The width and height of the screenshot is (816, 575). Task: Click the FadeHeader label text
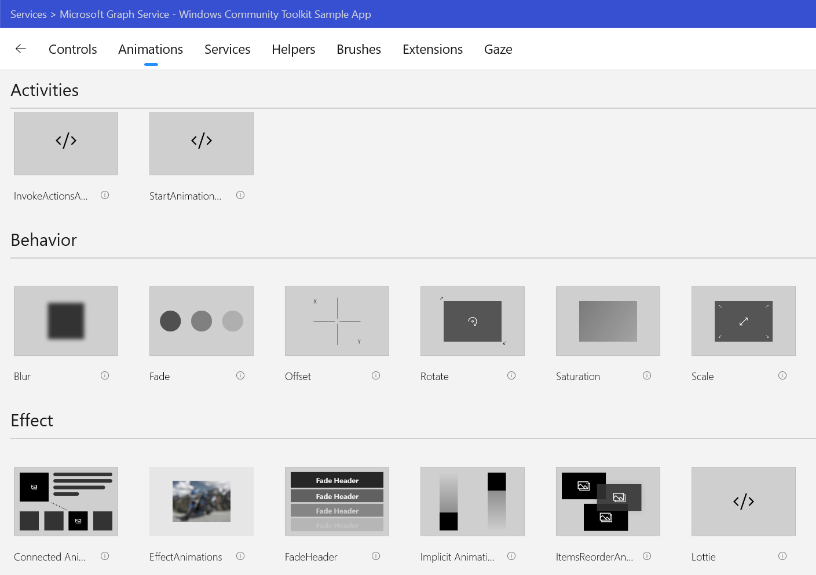click(311, 557)
